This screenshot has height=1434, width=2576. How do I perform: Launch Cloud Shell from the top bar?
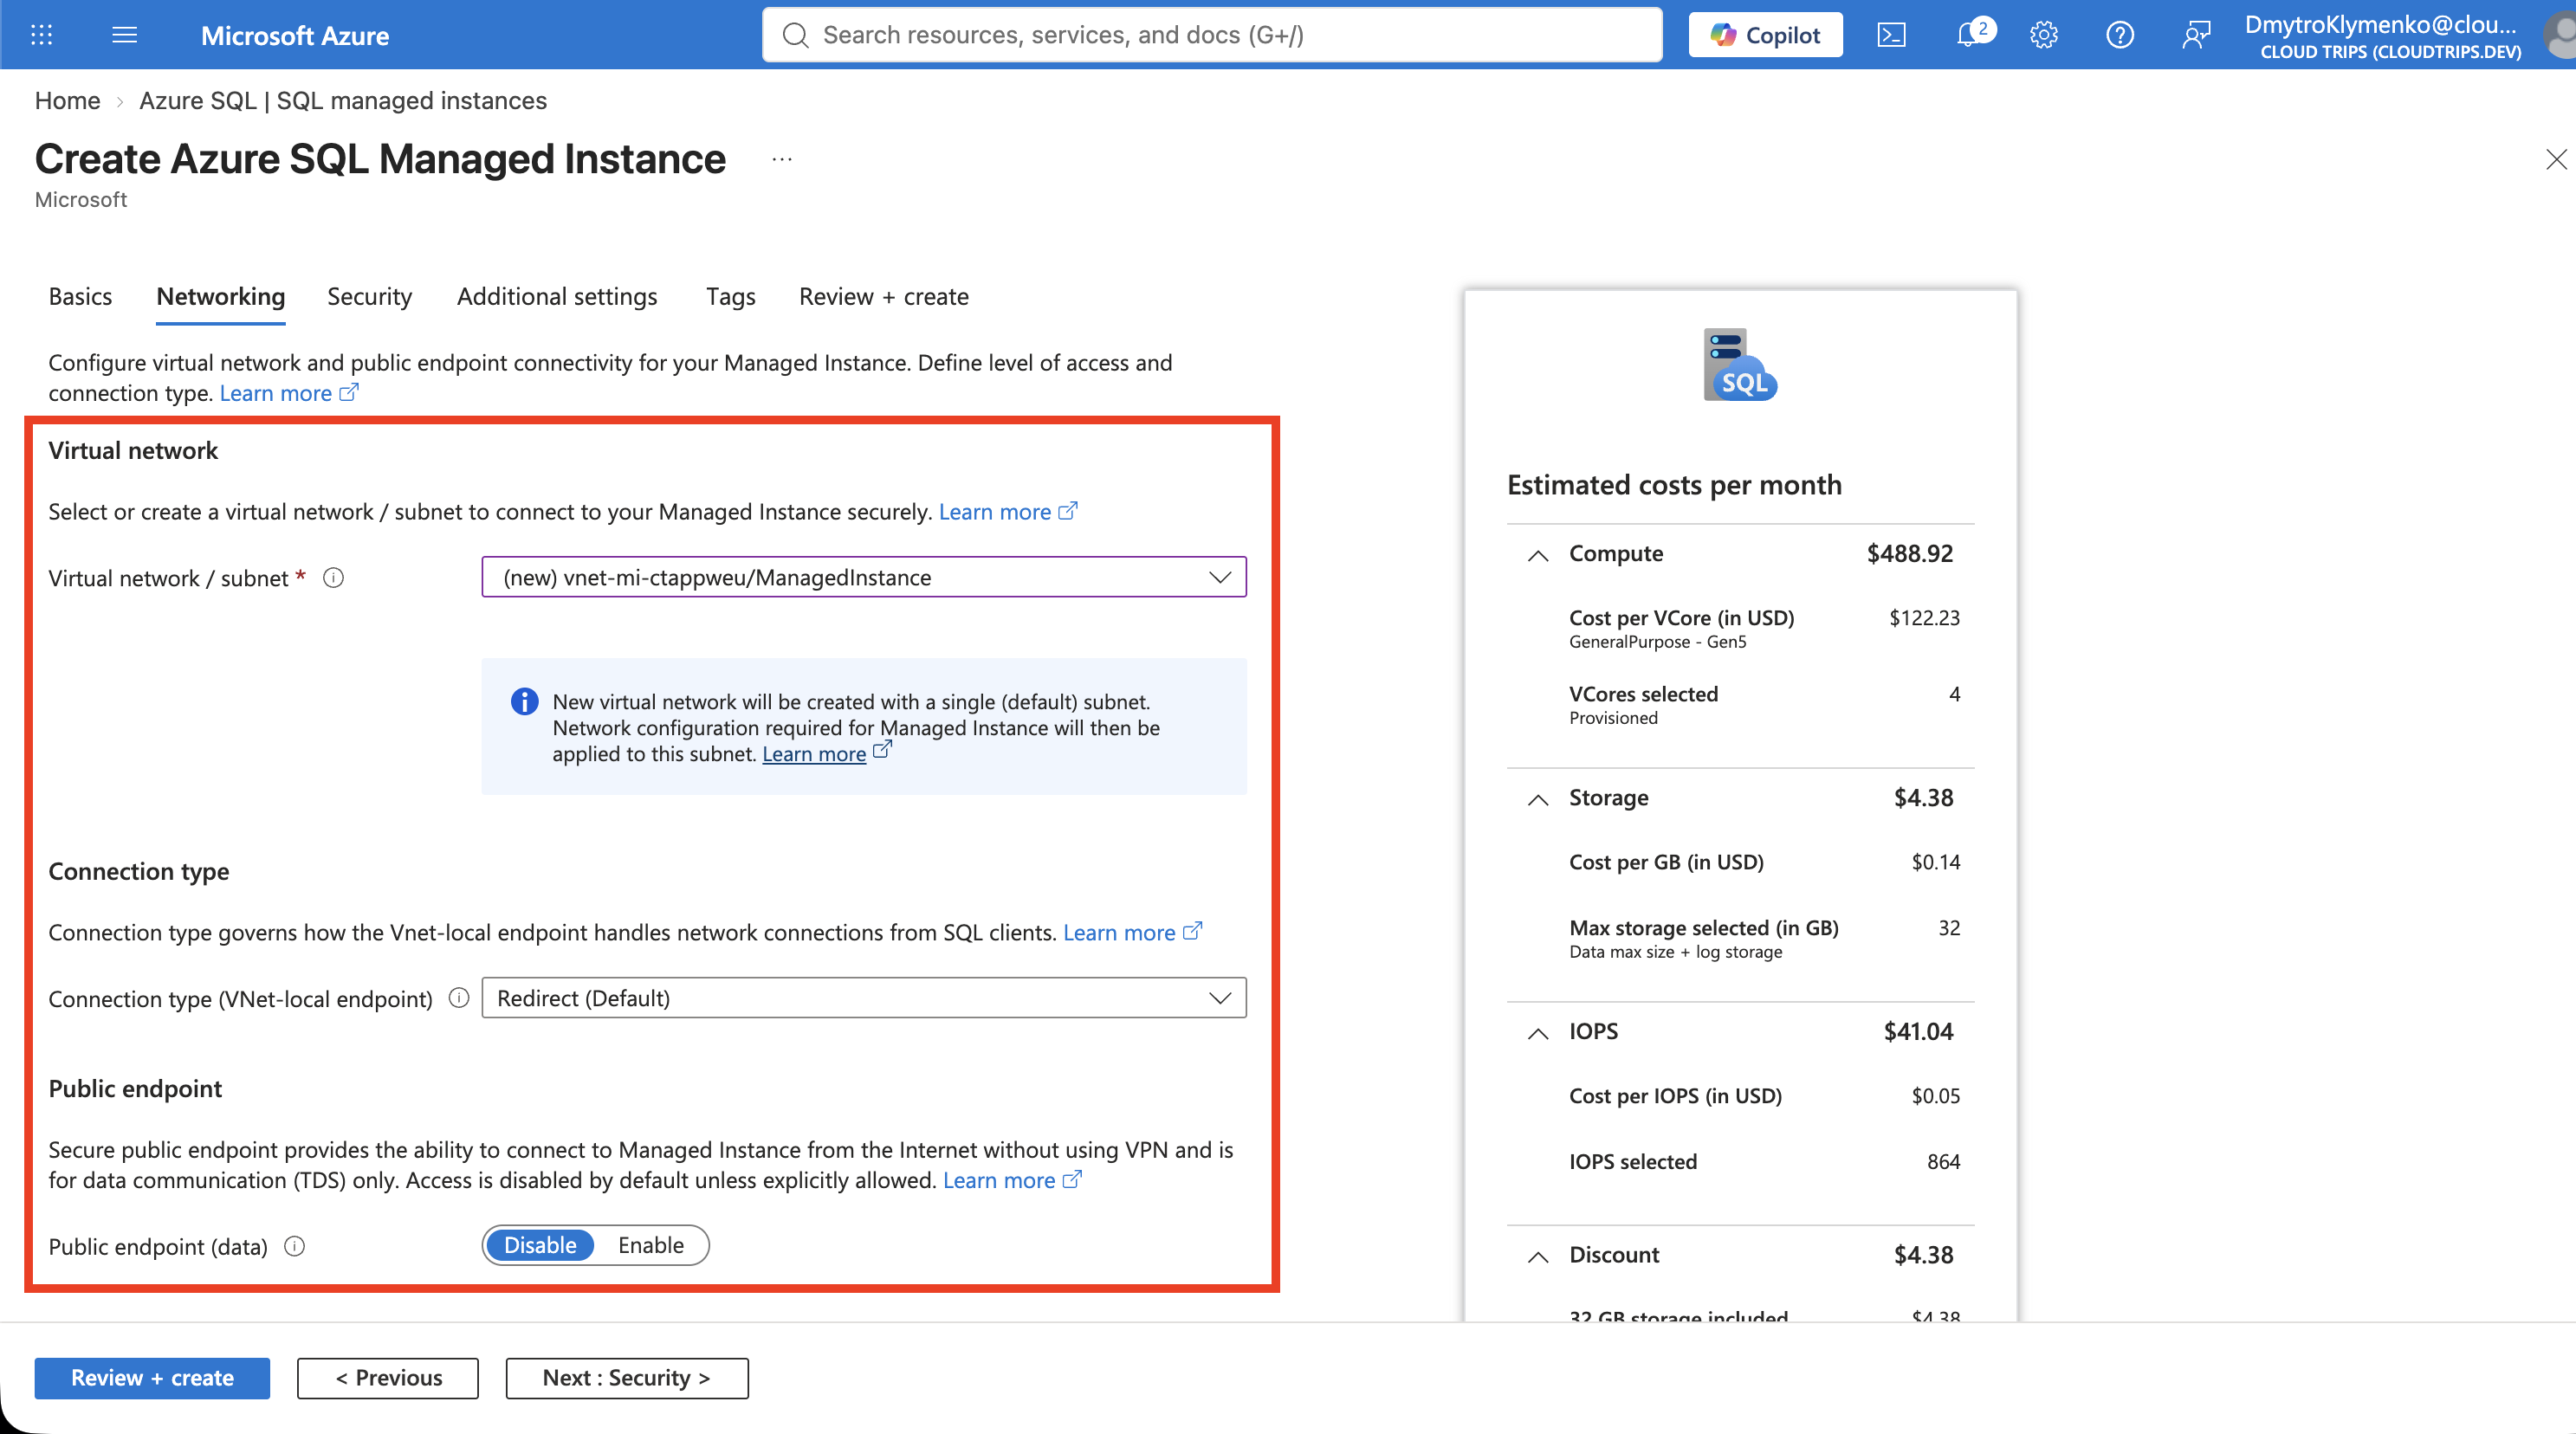point(1891,35)
